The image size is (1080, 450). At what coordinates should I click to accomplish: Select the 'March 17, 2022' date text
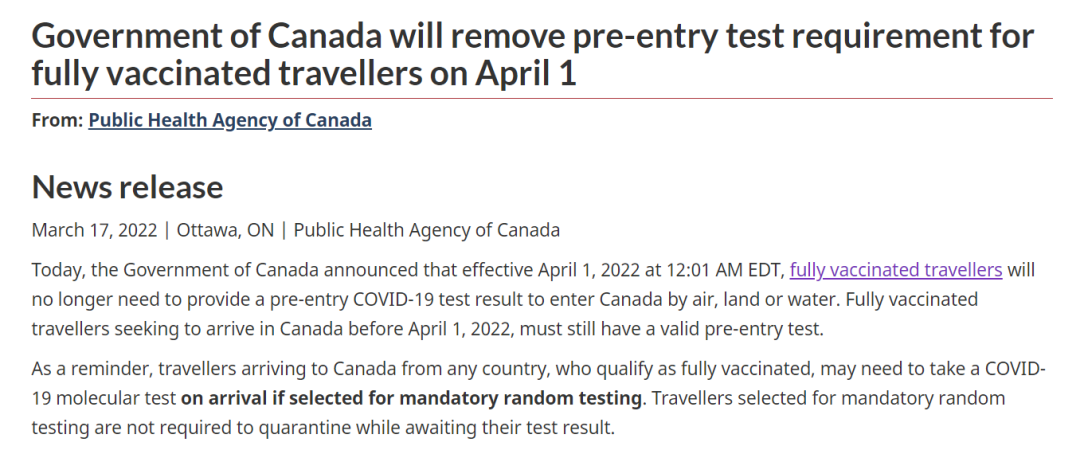coord(94,230)
